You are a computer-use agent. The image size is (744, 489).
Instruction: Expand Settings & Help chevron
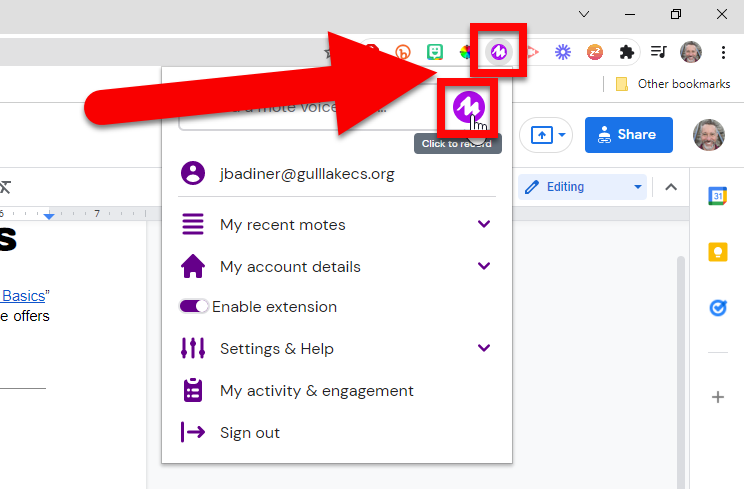click(484, 348)
